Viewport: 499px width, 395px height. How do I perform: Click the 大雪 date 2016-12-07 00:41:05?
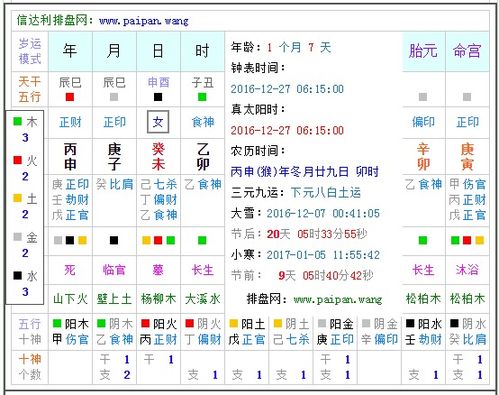pos(323,213)
